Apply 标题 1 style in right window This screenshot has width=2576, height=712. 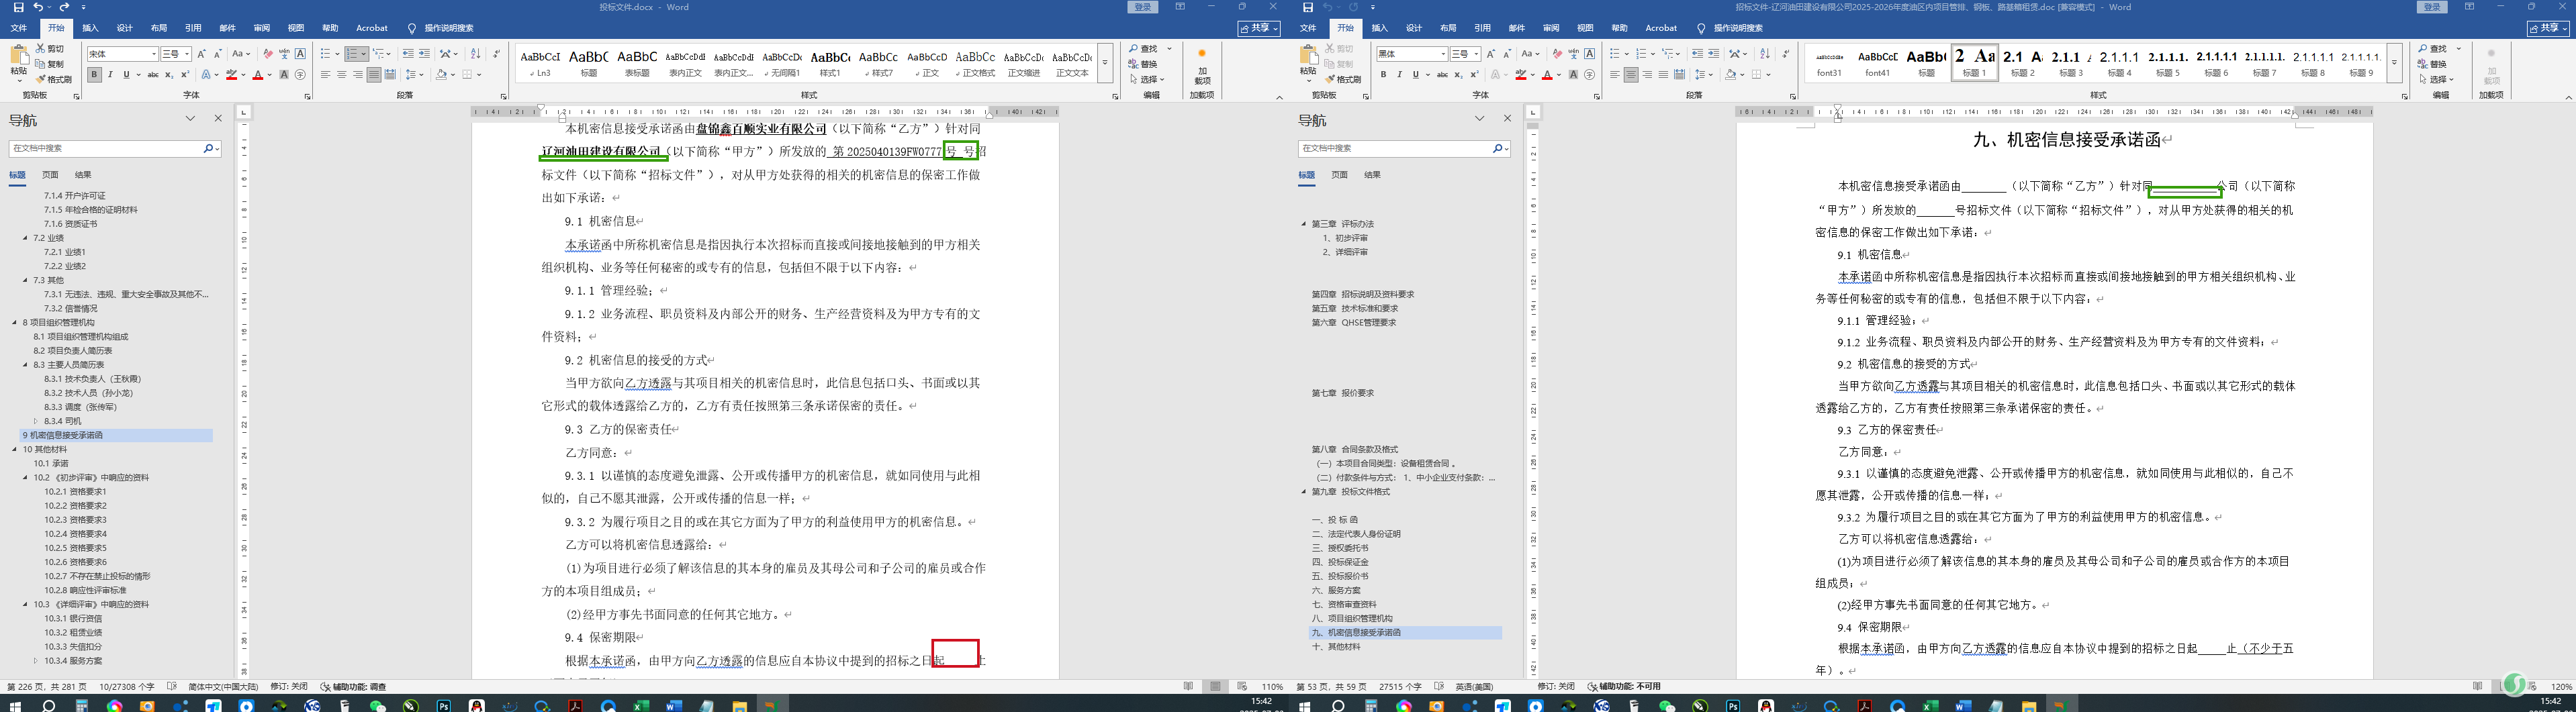(x=1974, y=62)
